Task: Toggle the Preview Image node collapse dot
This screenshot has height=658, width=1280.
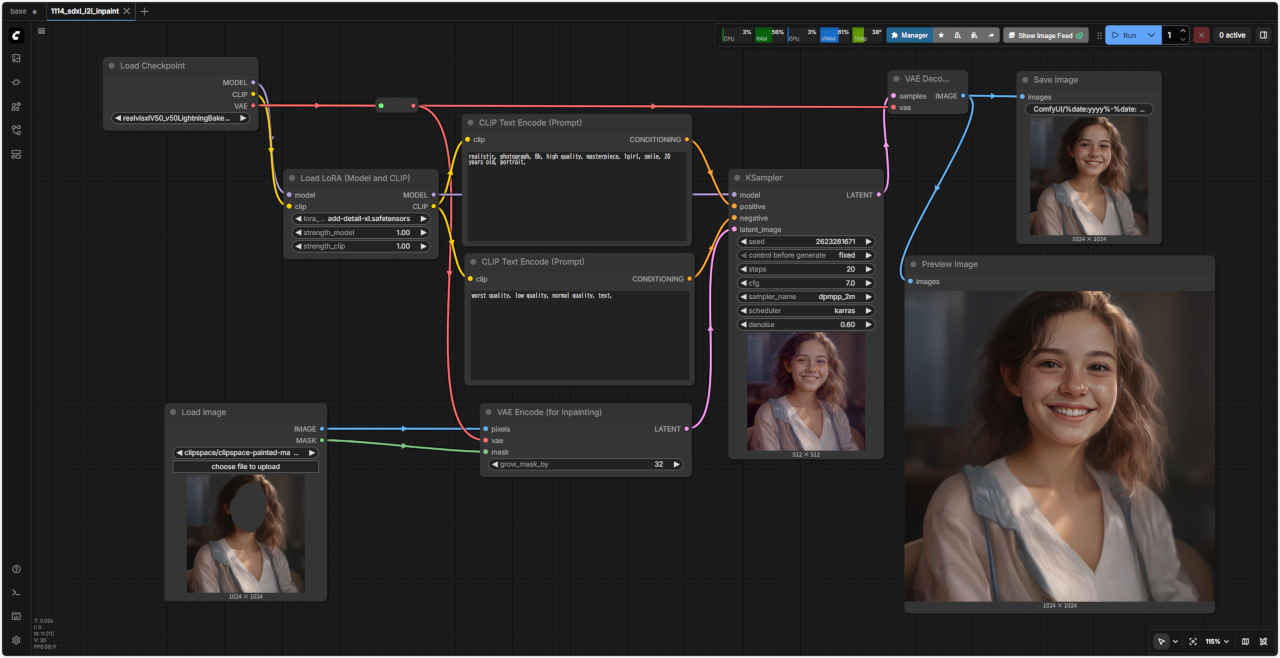Action: pos(913,265)
